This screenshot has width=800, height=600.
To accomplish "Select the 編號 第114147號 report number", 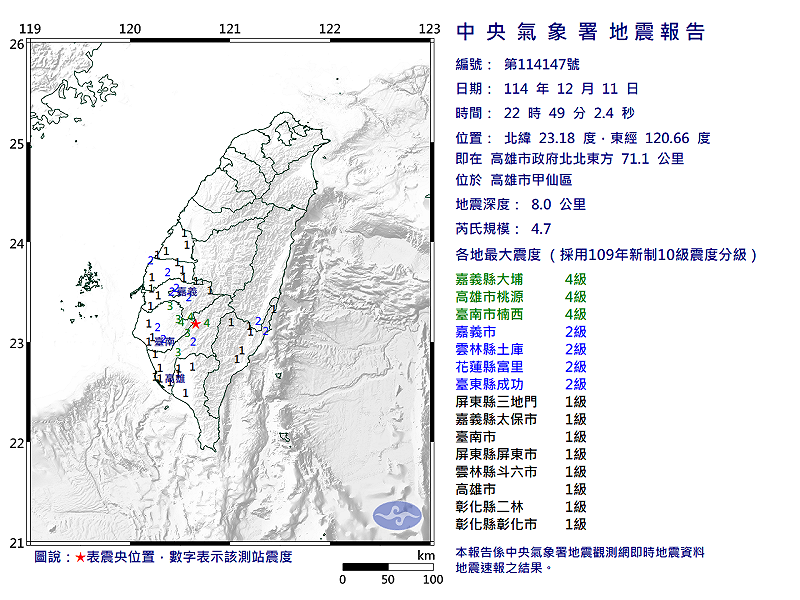I will pyautogui.click(x=516, y=66).
